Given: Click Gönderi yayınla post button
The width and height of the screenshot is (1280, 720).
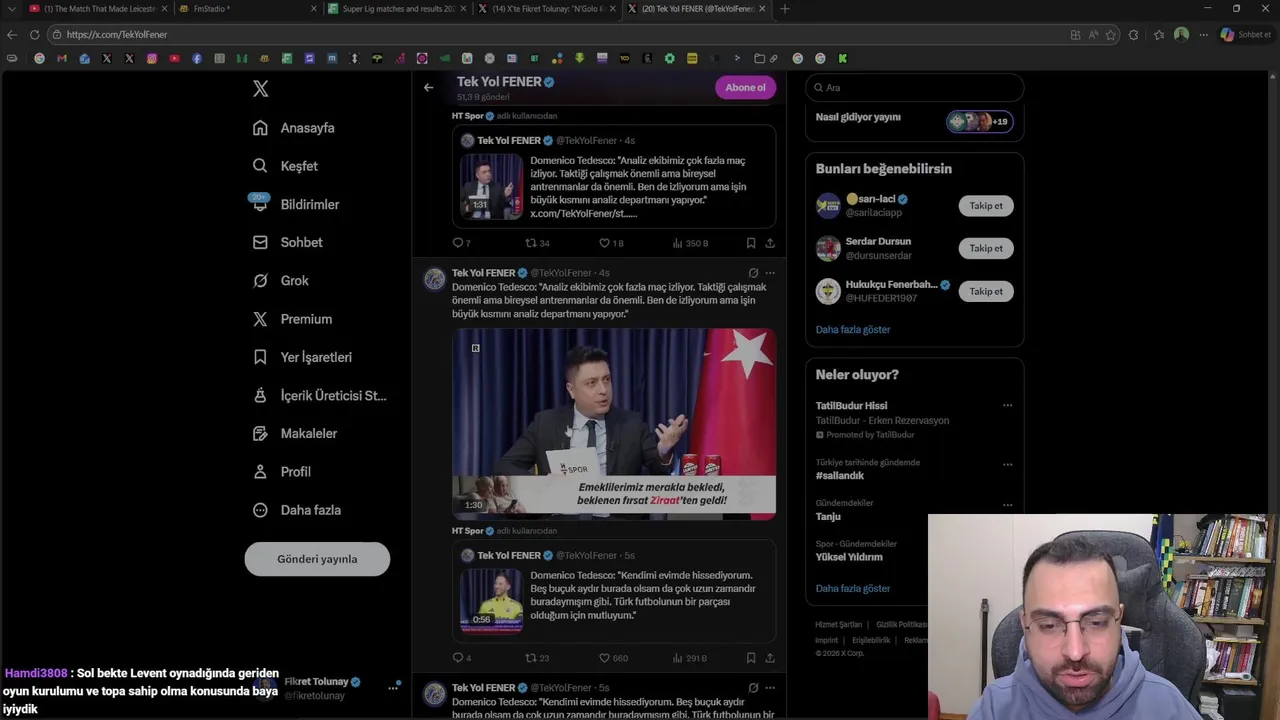Looking at the screenshot, I should tap(317, 559).
